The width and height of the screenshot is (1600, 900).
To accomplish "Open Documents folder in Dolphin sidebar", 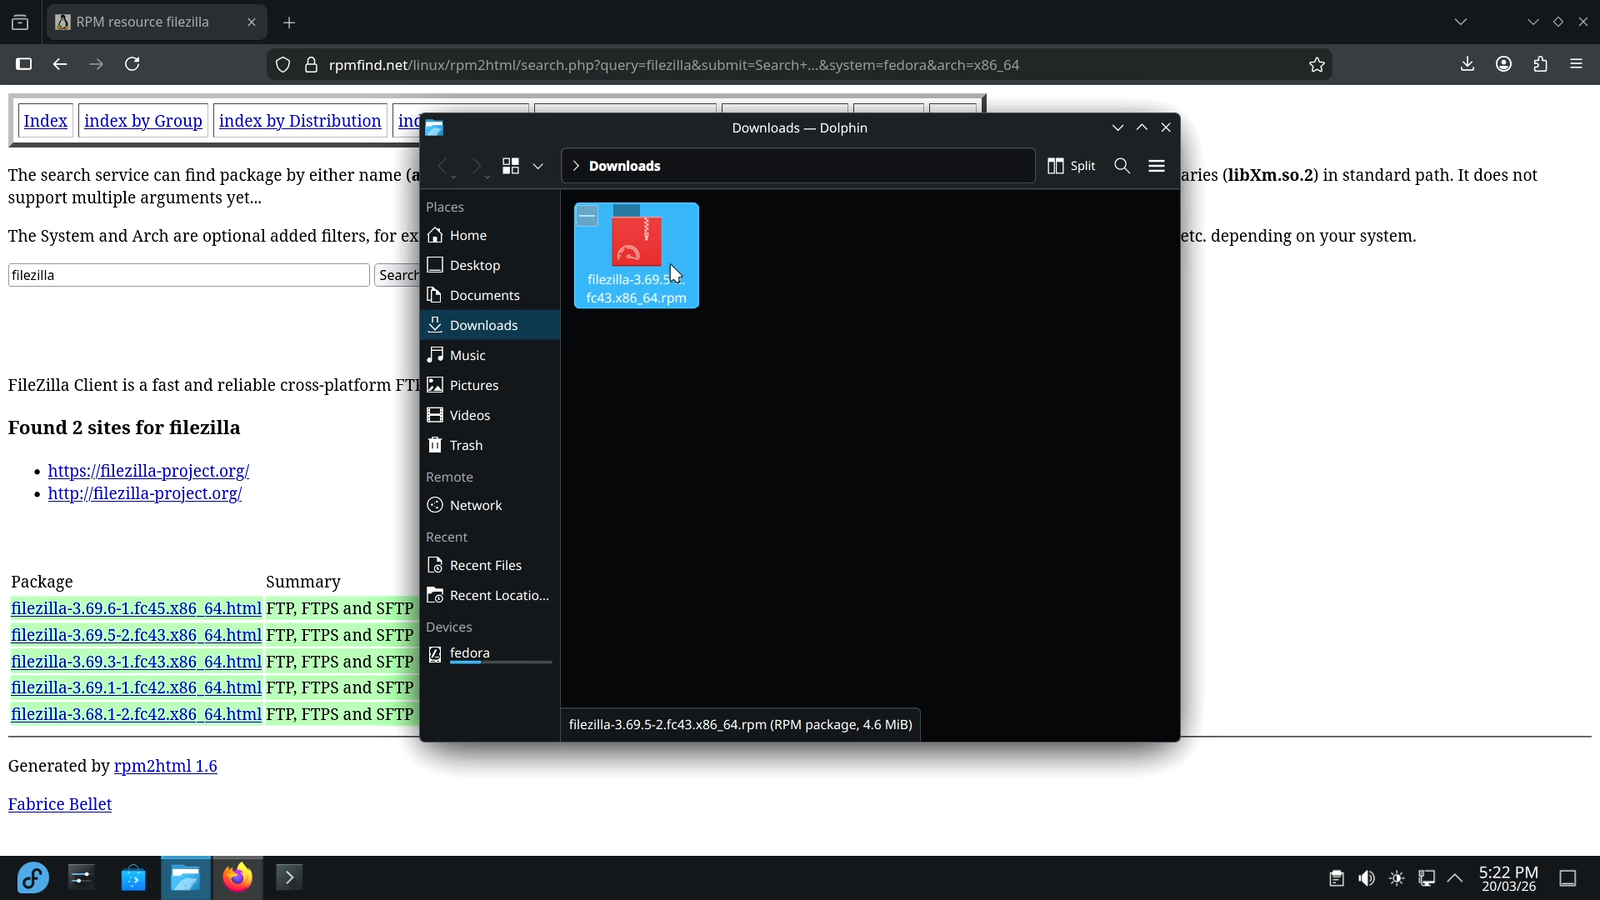I will click(490, 295).
